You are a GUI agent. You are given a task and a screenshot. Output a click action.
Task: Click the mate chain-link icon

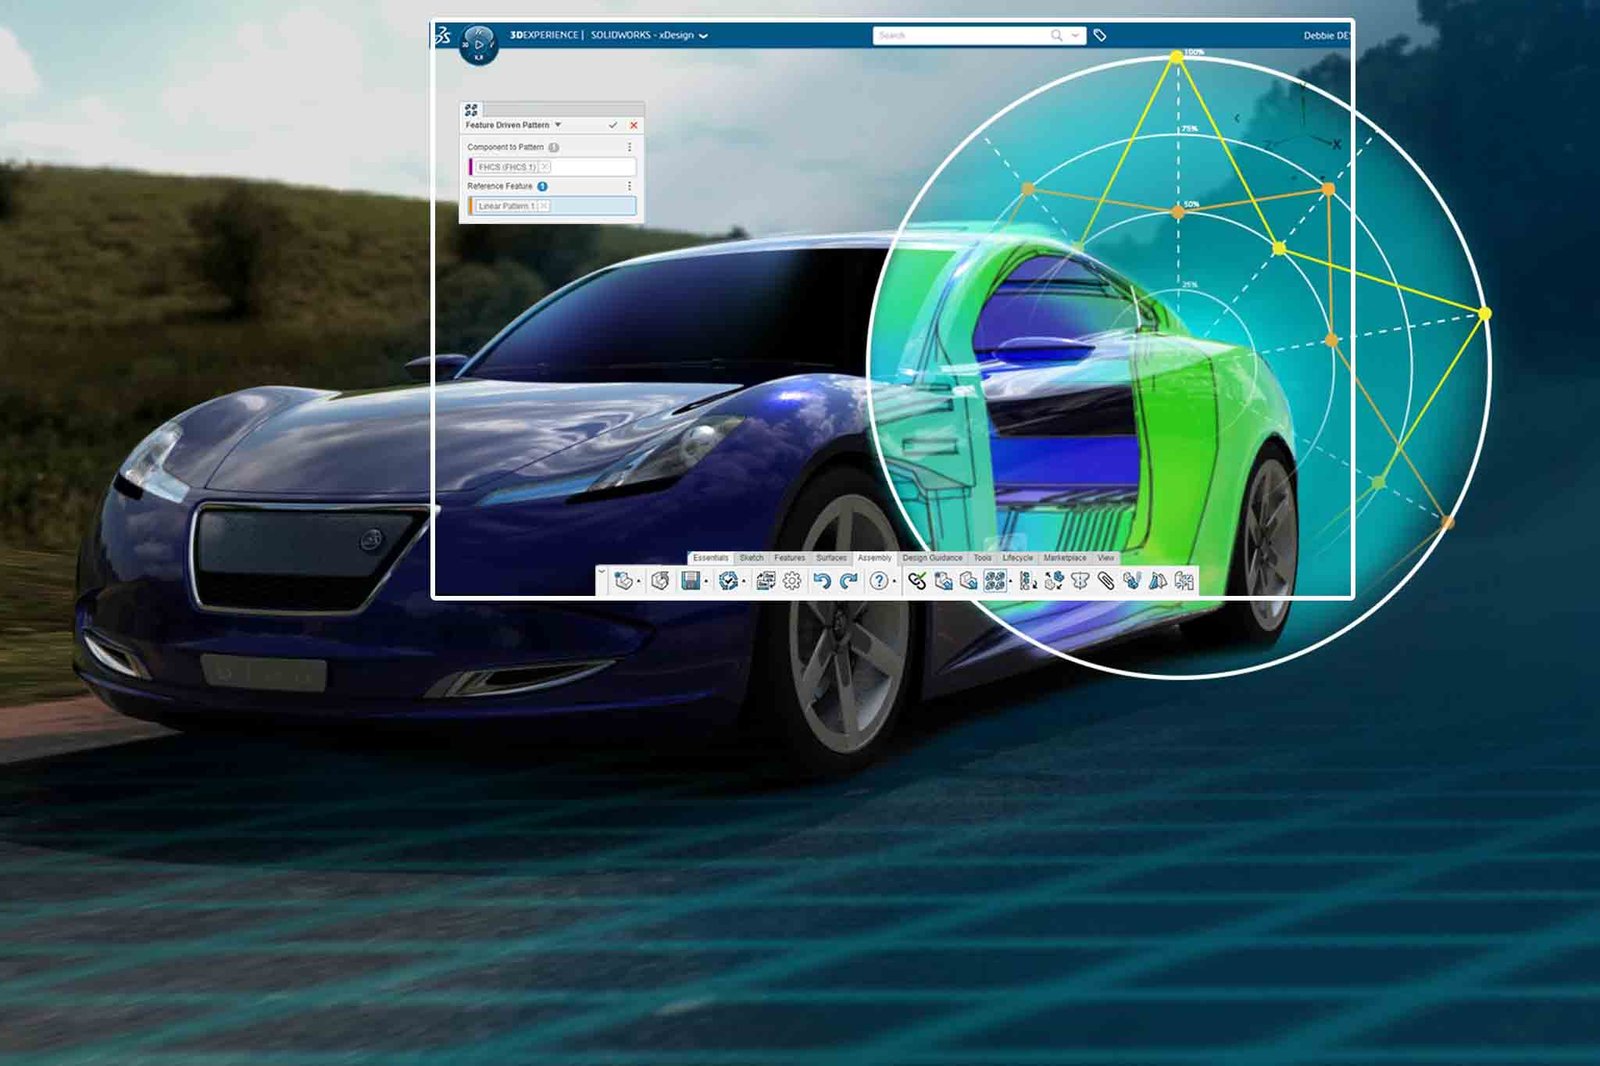click(917, 581)
